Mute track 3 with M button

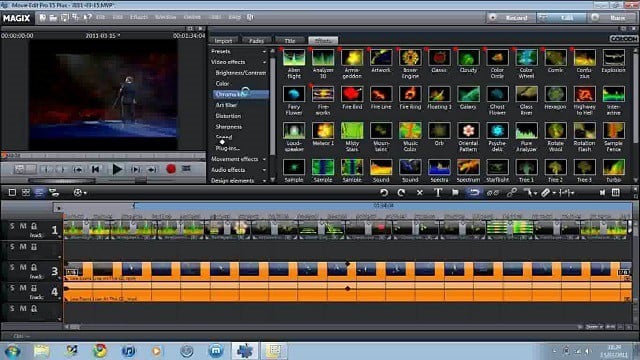(x=23, y=267)
